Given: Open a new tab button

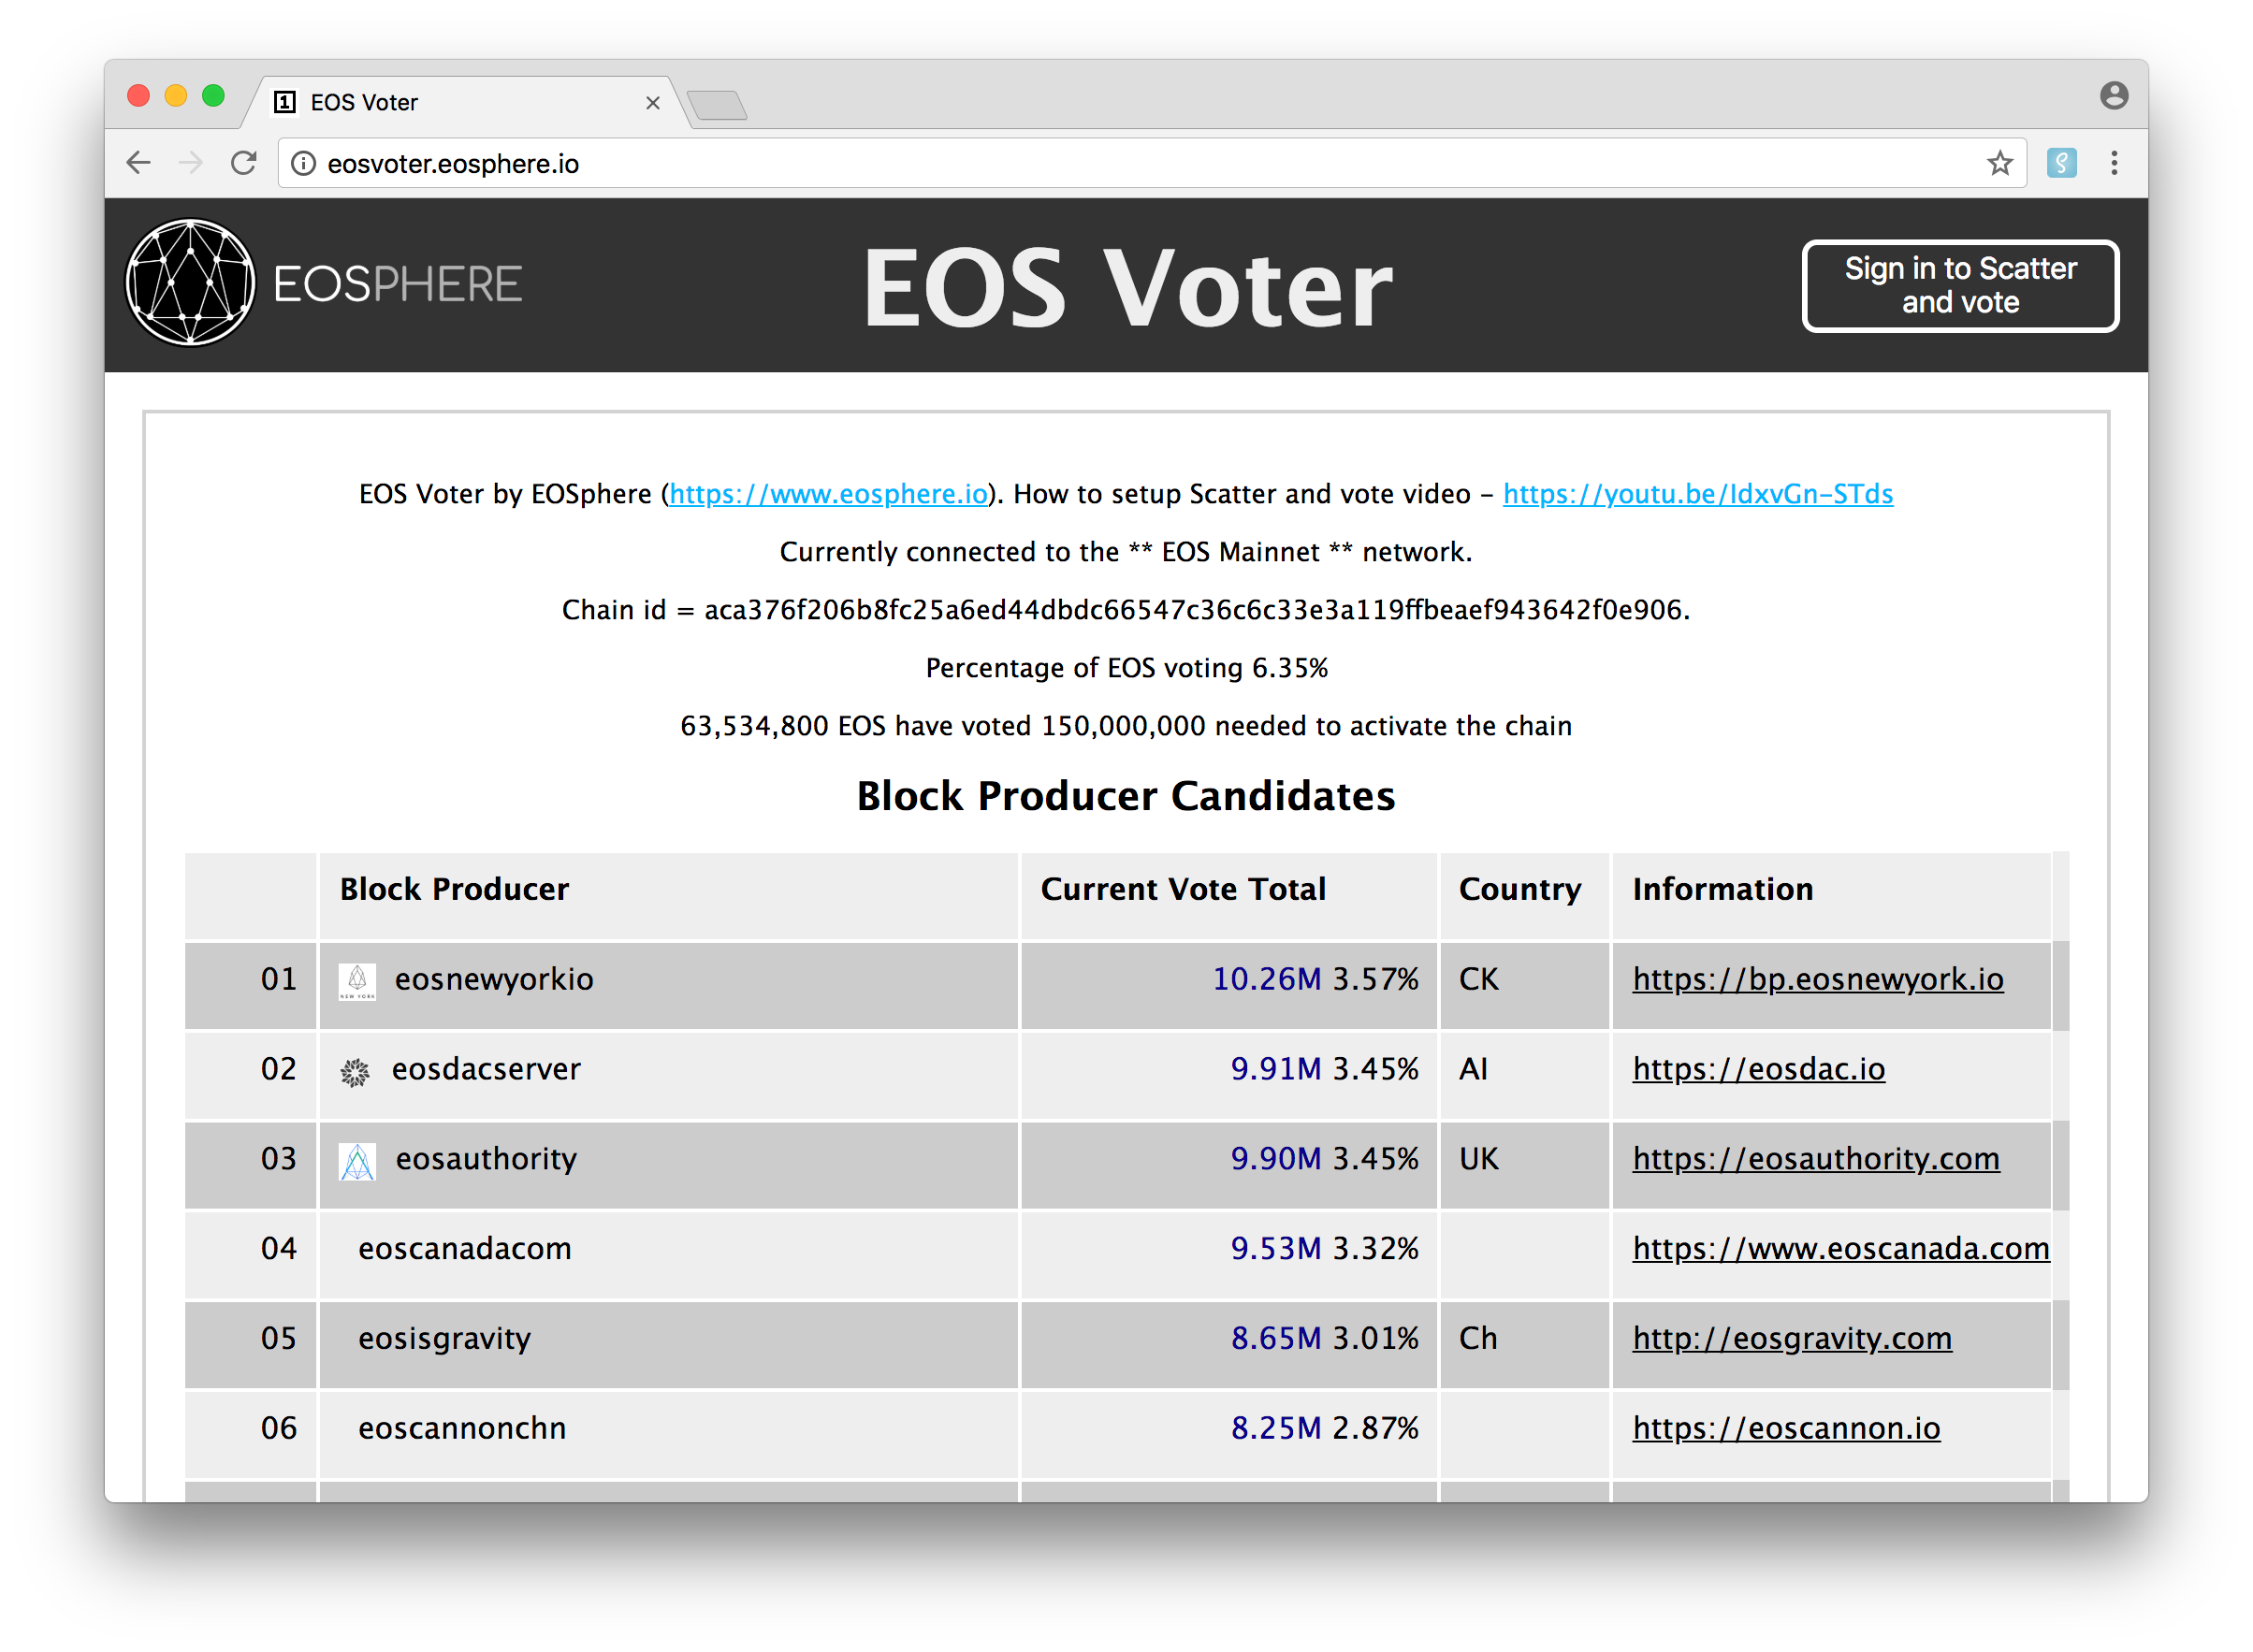Looking at the screenshot, I should [717, 104].
